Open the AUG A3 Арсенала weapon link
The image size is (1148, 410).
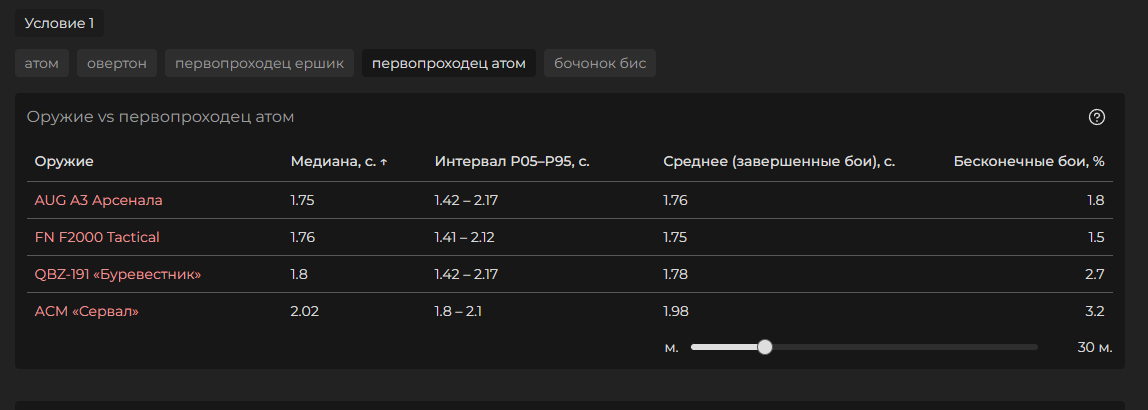pyautogui.click(x=98, y=201)
